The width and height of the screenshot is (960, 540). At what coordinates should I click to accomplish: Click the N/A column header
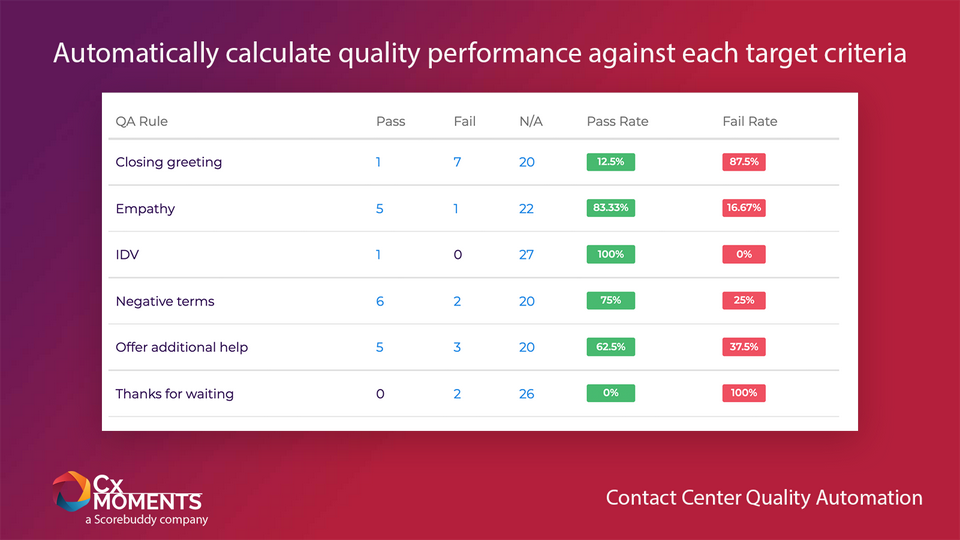[x=531, y=121]
